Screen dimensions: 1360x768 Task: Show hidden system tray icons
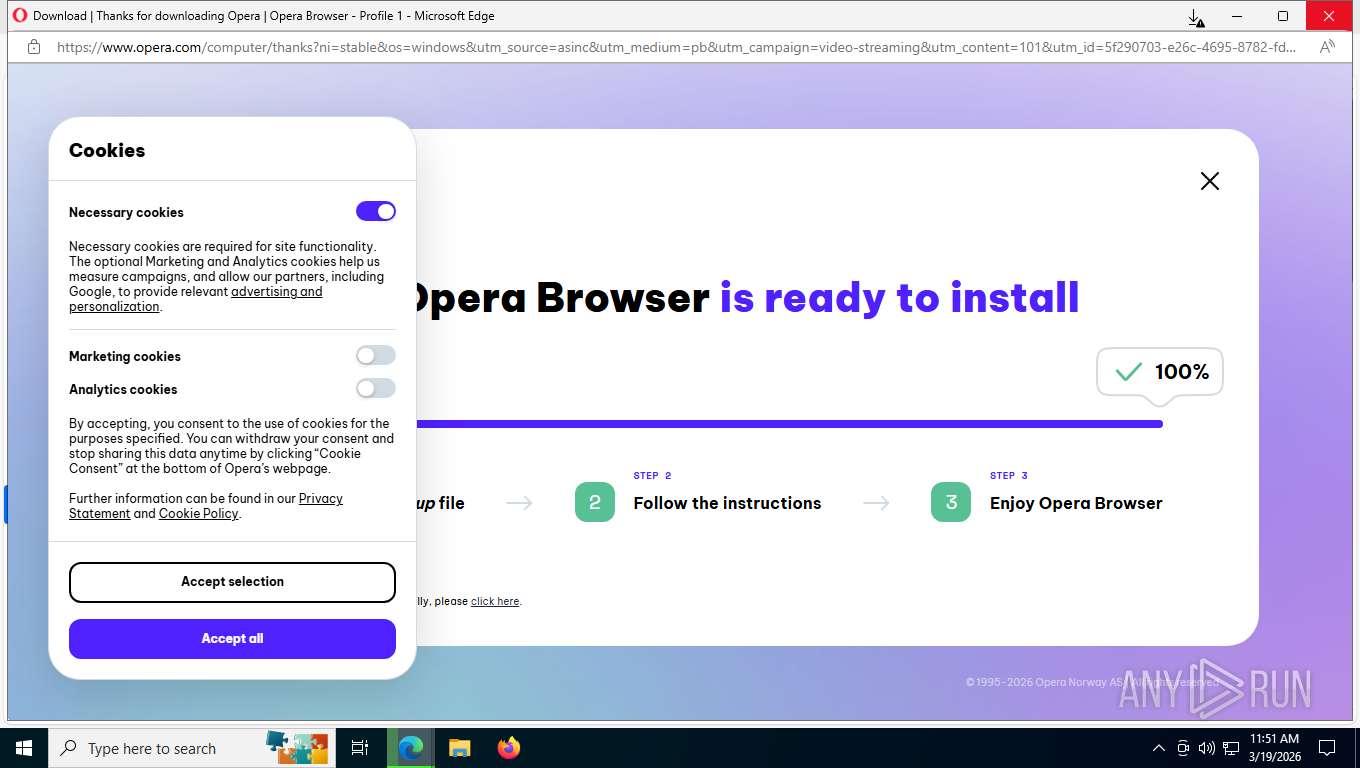tap(1159, 748)
